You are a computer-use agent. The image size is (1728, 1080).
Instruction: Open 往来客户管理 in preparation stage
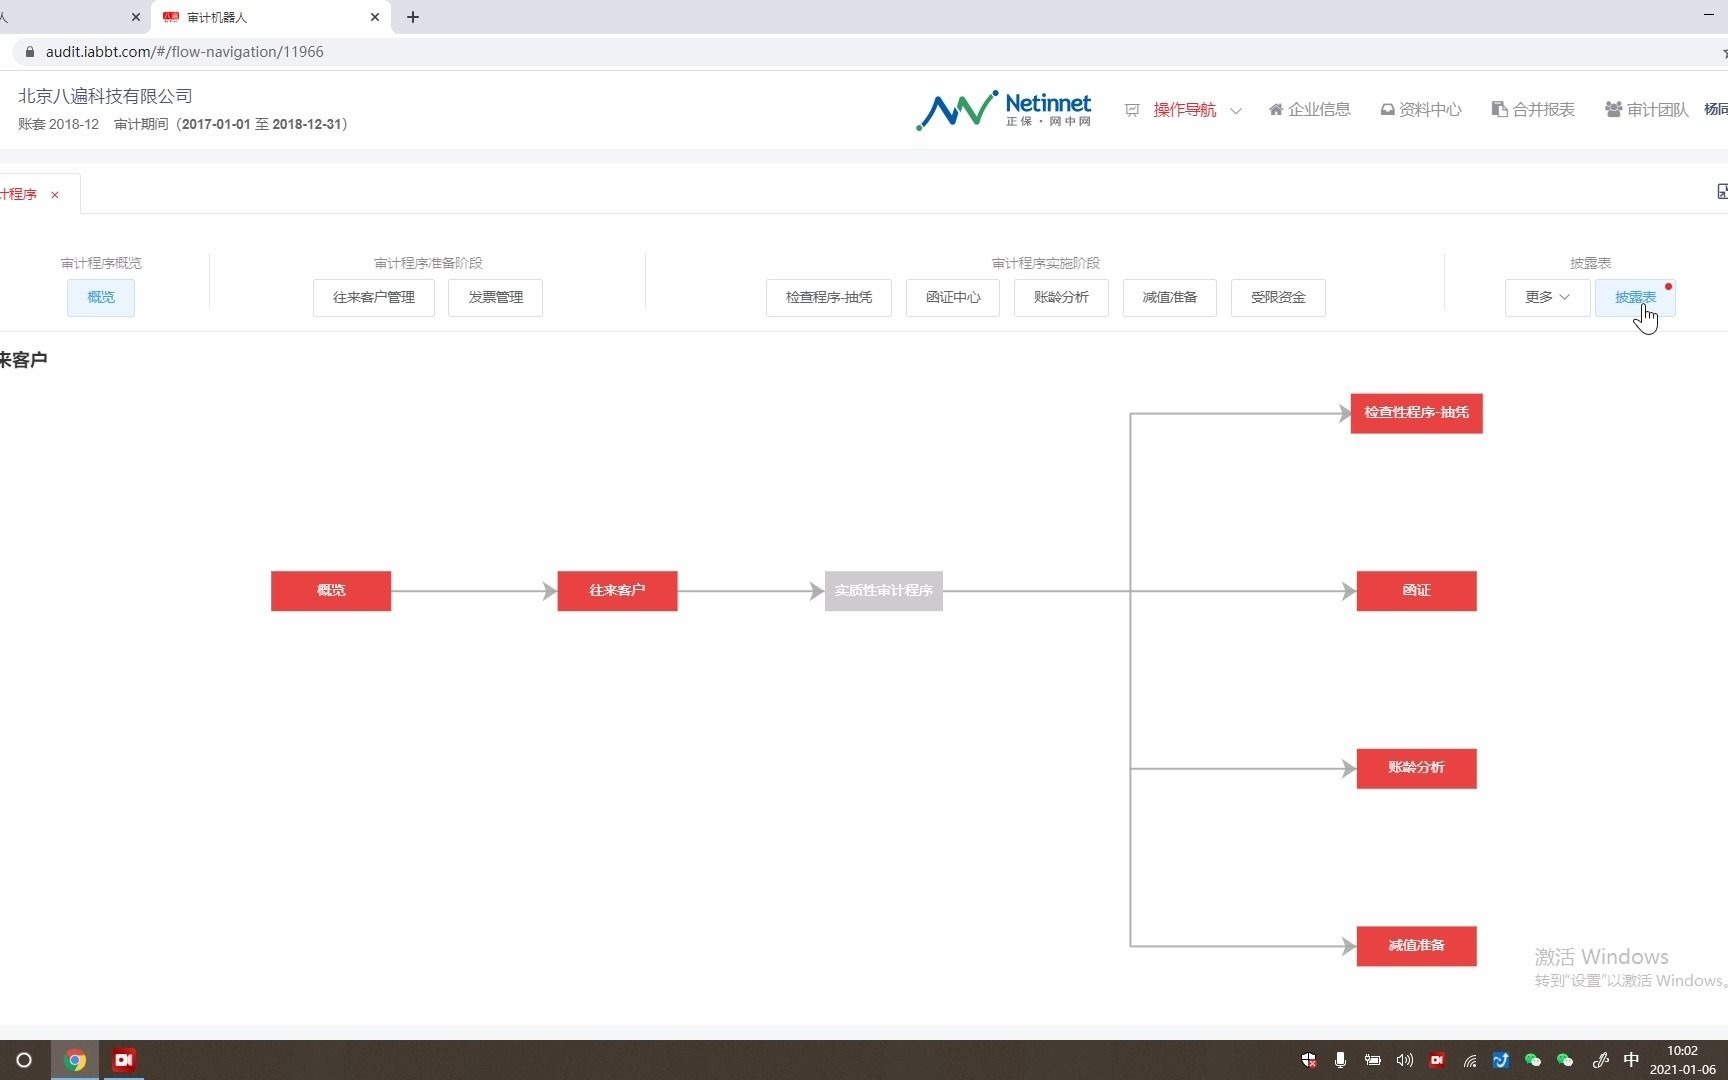[374, 298]
